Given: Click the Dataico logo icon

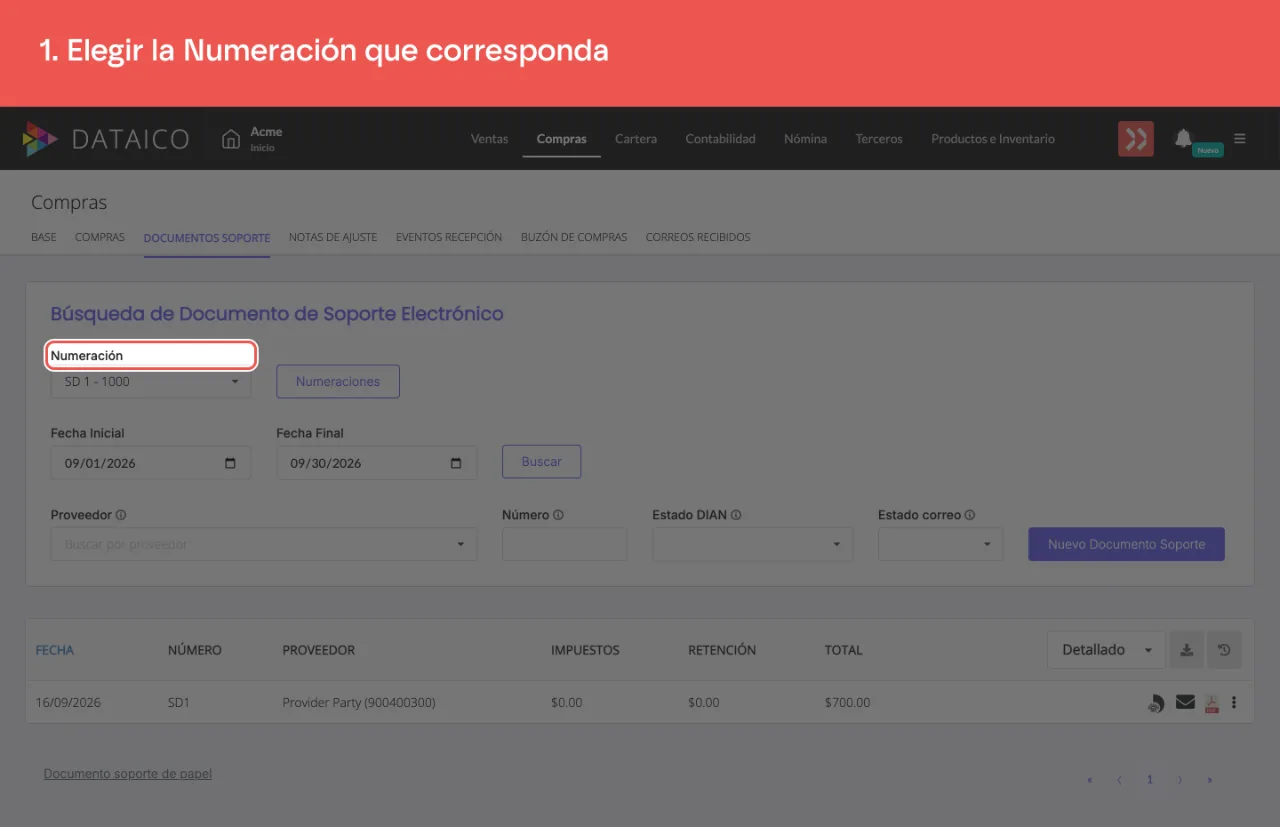Looking at the screenshot, I should [x=41, y=139].
